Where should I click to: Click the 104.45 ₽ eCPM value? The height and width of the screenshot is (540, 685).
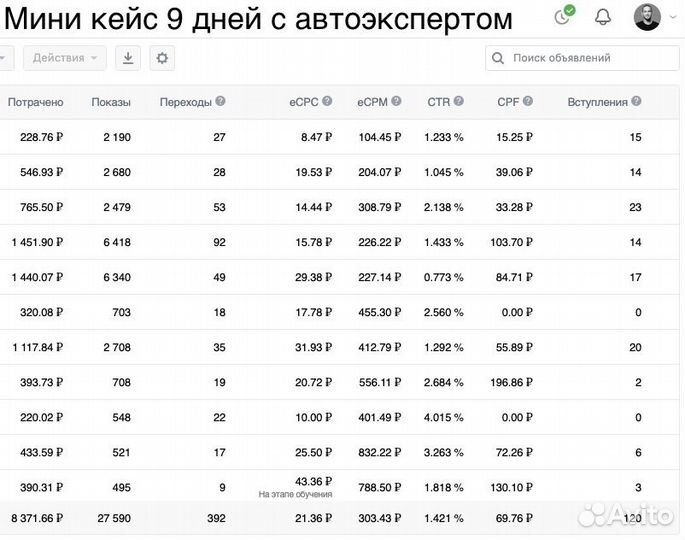[x=380, y=137]
